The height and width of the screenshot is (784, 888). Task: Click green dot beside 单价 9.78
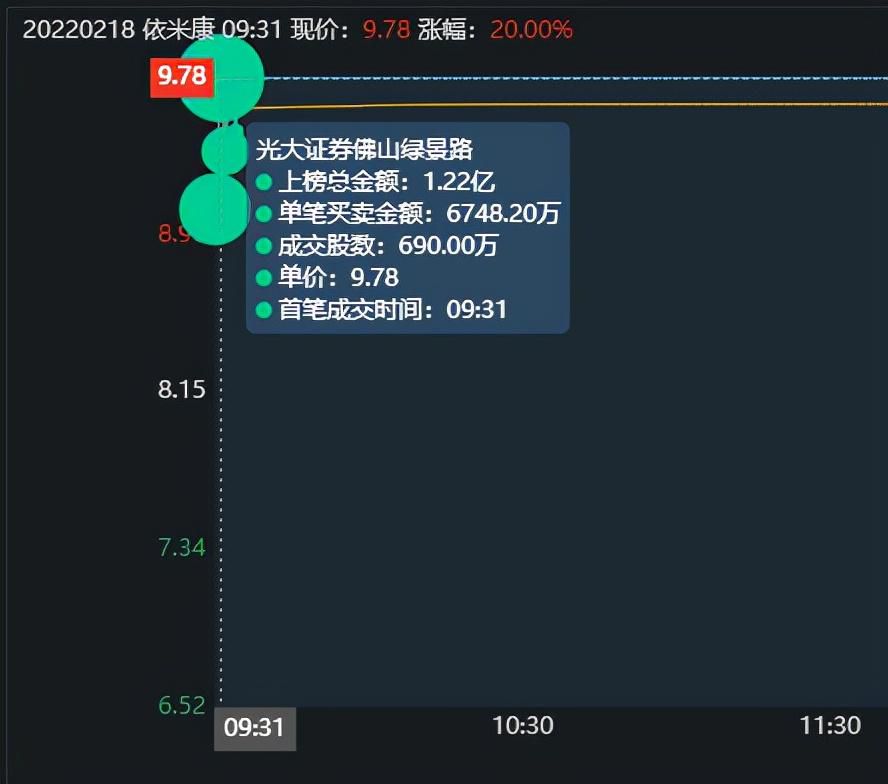pos(264,278)
